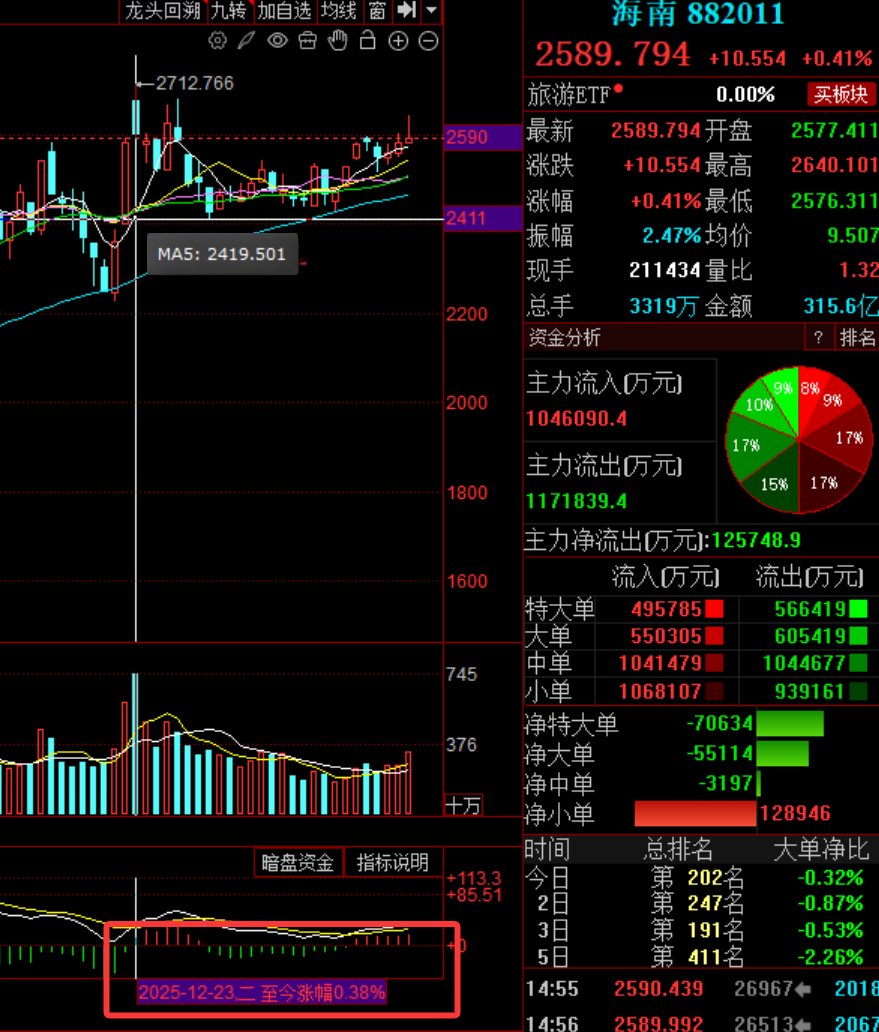Click the MA5: 2419.501 tooltip

tap(222, 254)
